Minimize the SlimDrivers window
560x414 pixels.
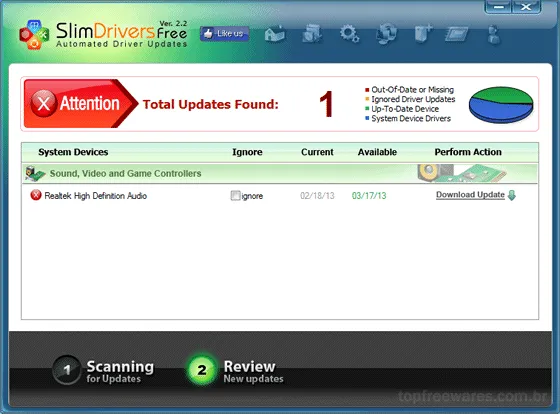click(499, 7)
